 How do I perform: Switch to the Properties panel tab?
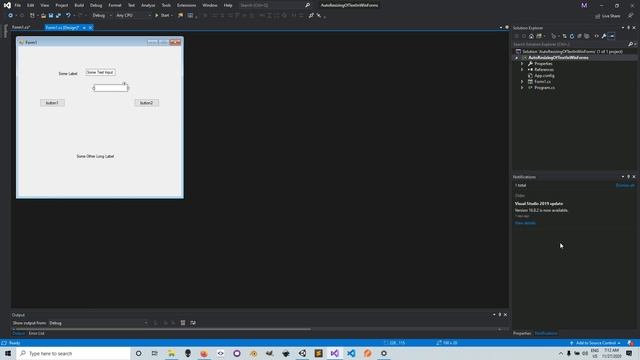522,333
